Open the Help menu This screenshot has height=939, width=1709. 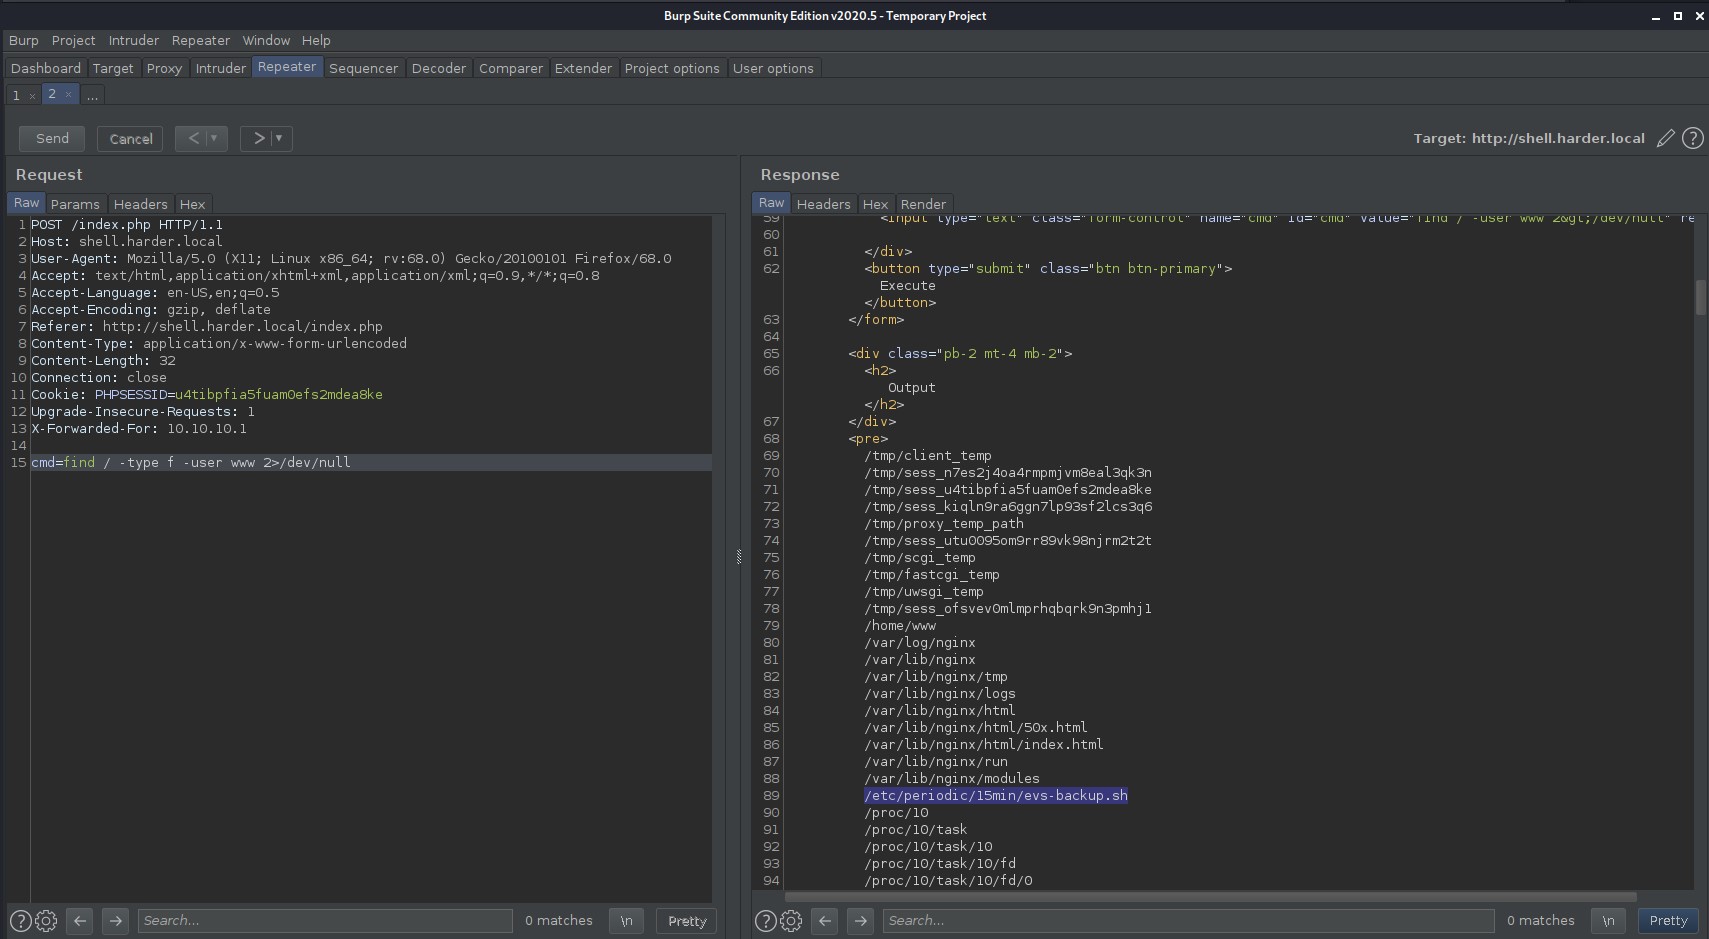pos(316,41)
